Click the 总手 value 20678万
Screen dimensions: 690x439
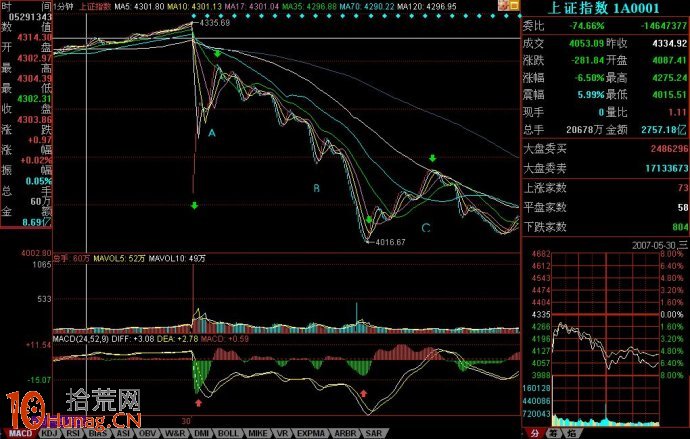click(585, 130)
